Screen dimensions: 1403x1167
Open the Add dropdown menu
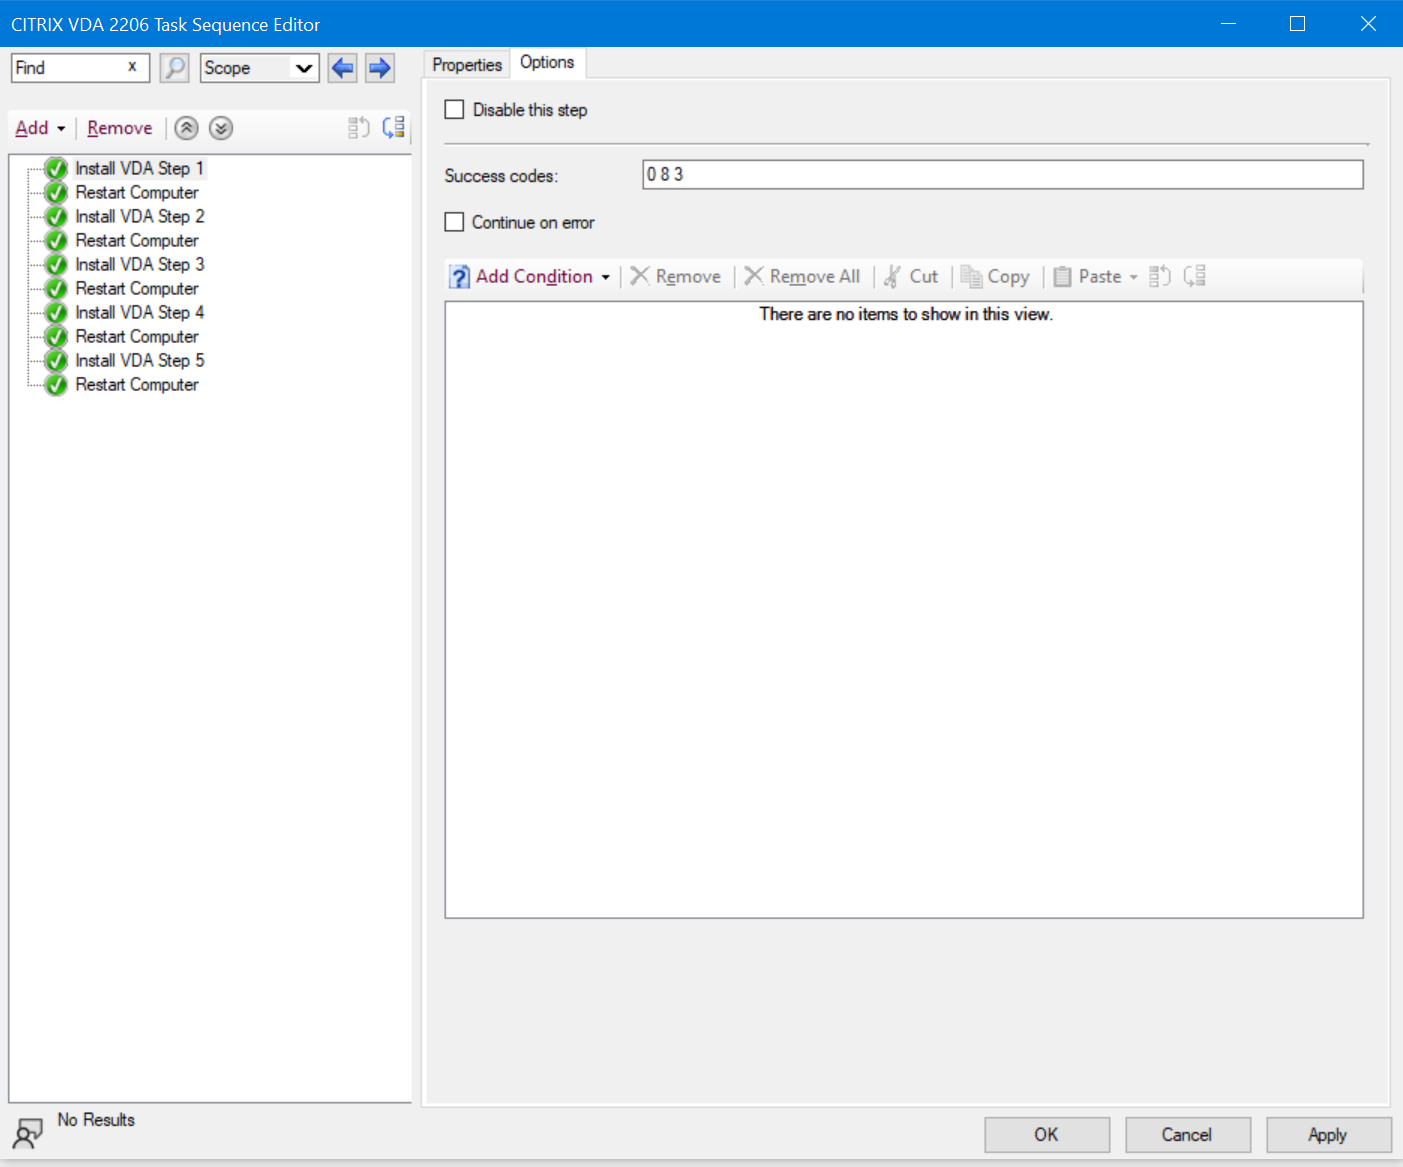tap(40, 128)
